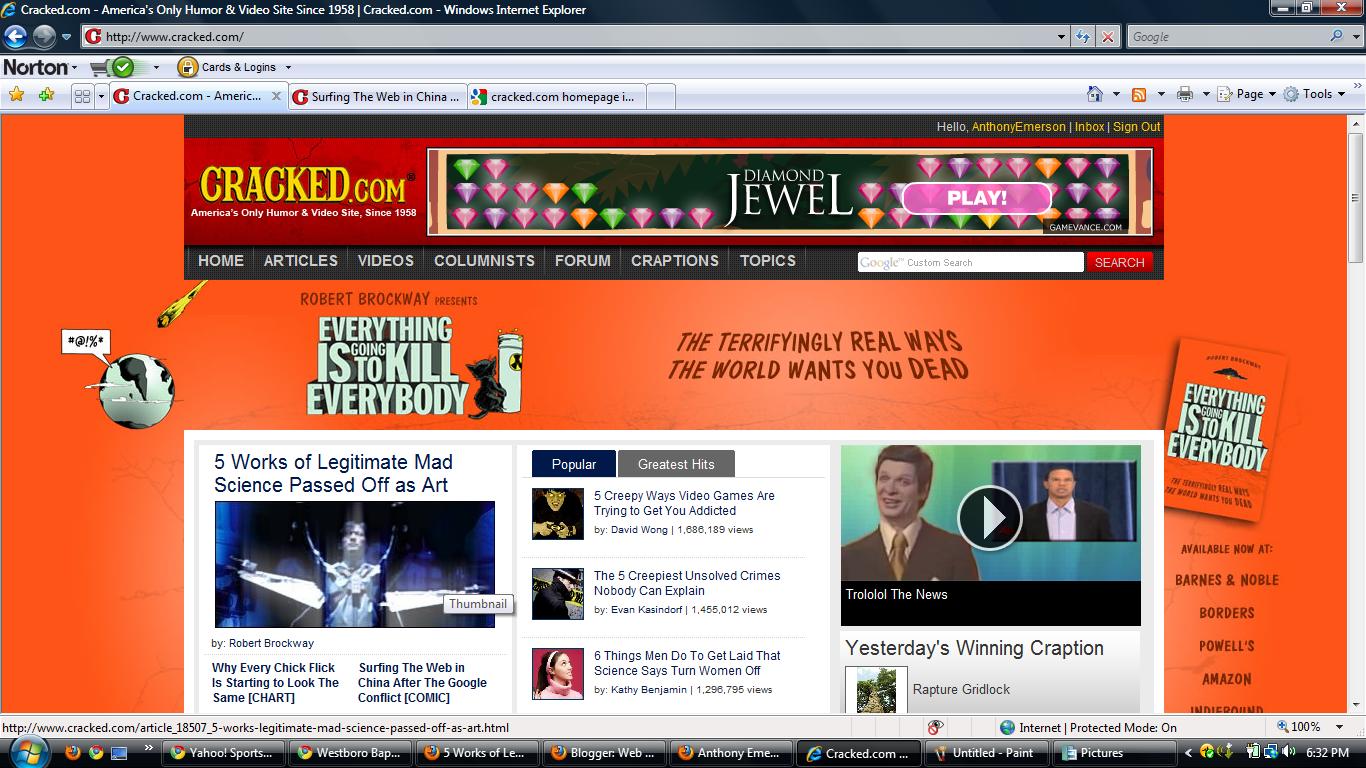The image size is (1366, 768).
Task: Open the Tools menu
Action: pyautogui.click(x=1315, y=94)
